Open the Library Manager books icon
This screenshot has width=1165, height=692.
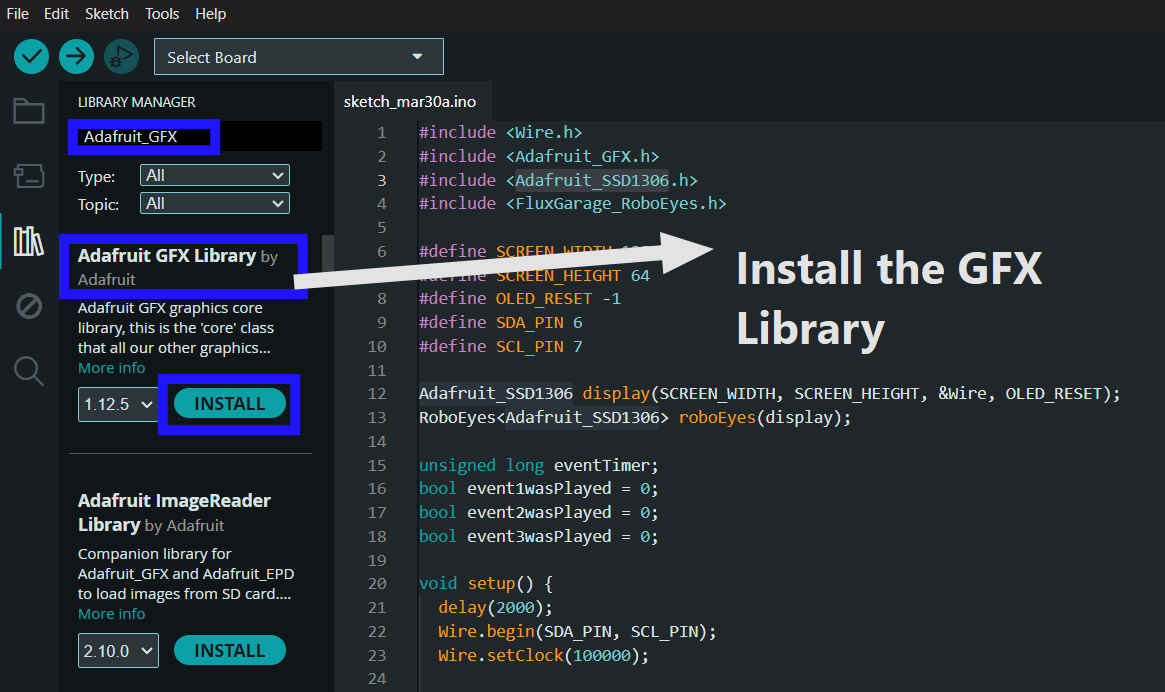(x=29, y=241)
